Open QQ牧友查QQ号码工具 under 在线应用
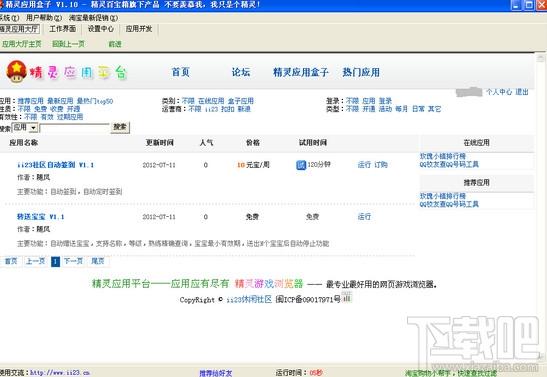Viewport: 547px width, 377px height. (449, 164)
